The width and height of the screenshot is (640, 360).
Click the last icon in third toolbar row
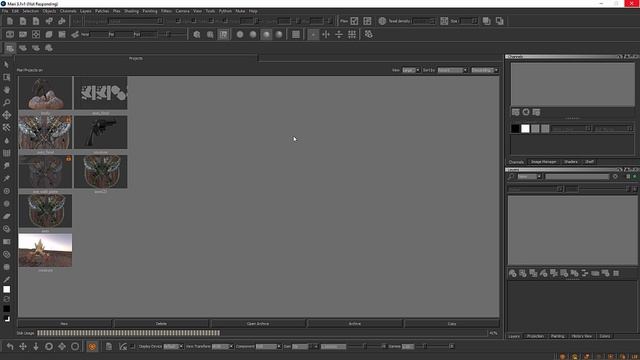[49, 48]
